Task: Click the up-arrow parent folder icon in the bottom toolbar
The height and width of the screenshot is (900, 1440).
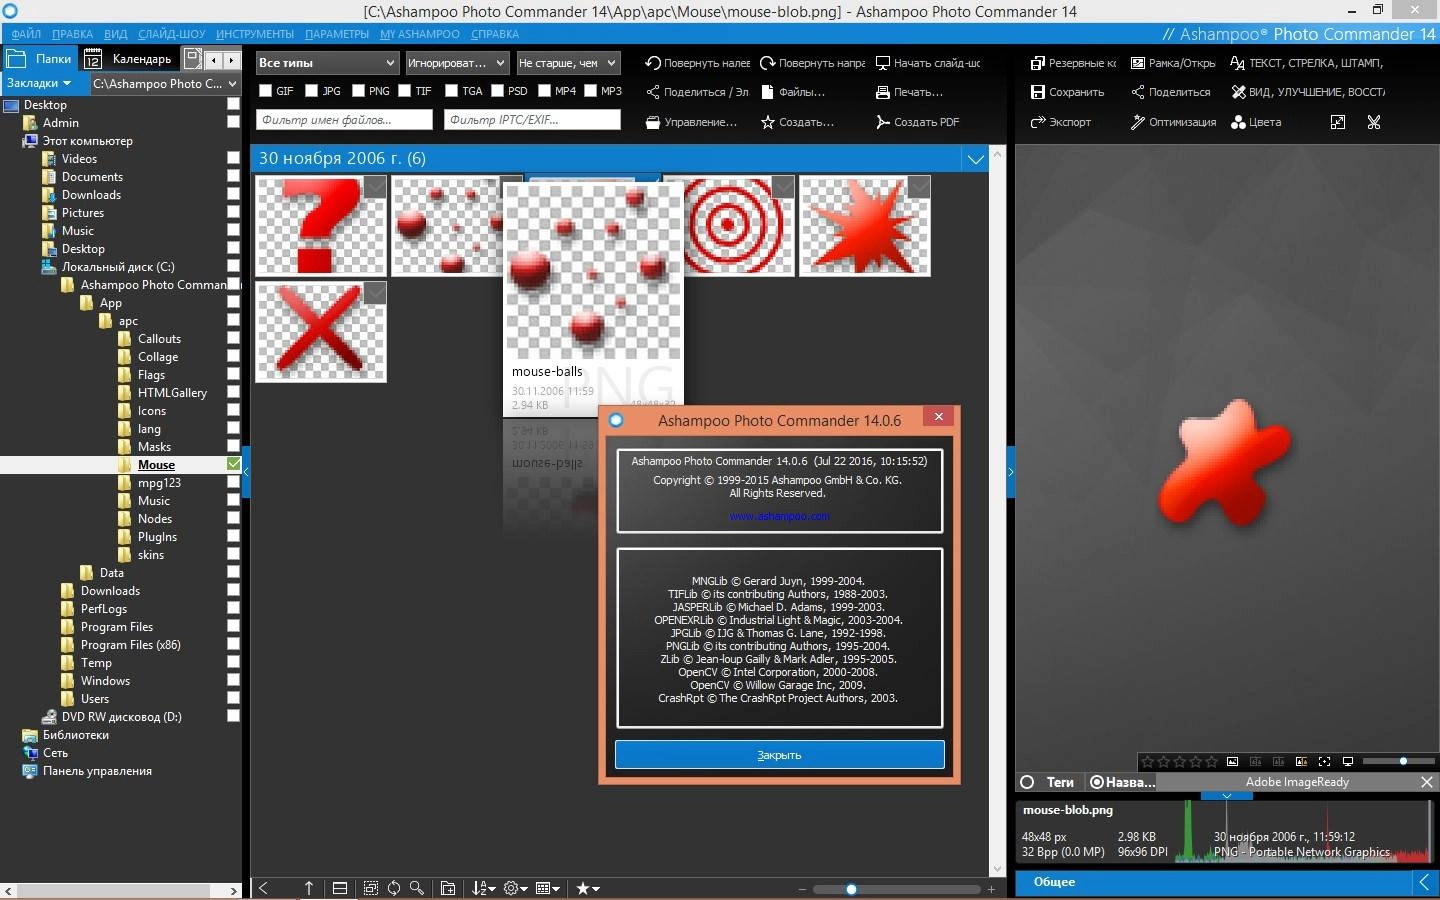Action: click(x=309, y=888)
